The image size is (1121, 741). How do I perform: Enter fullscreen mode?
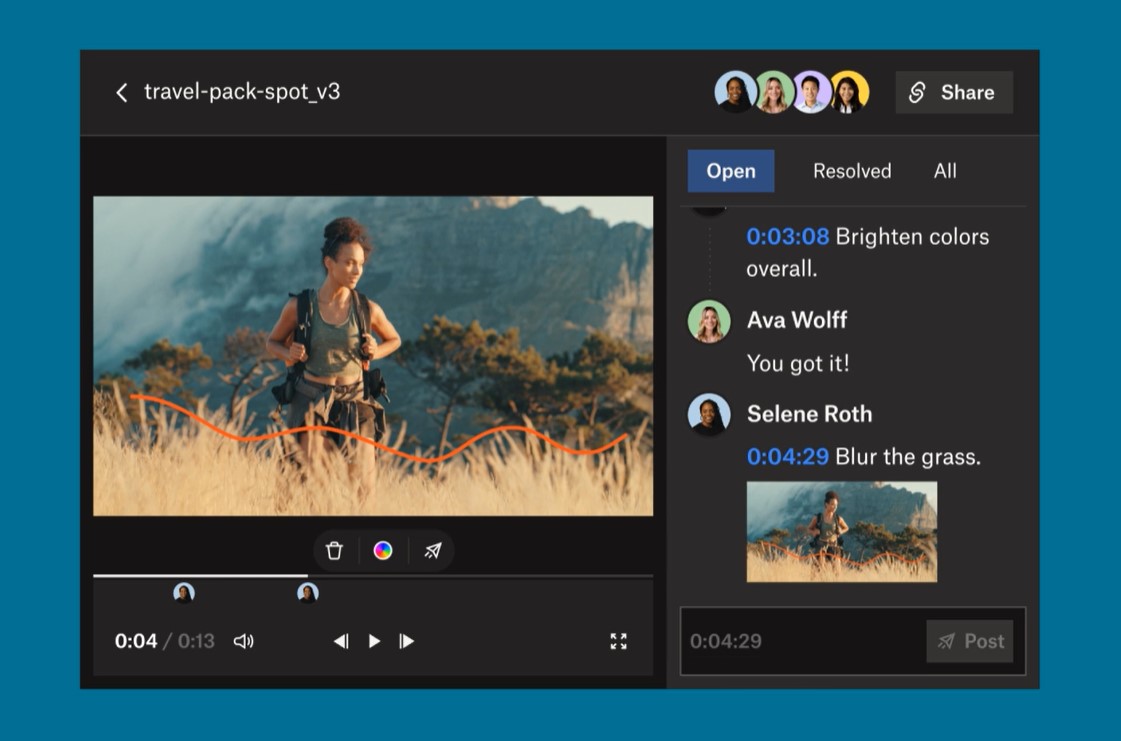[618, 642]
